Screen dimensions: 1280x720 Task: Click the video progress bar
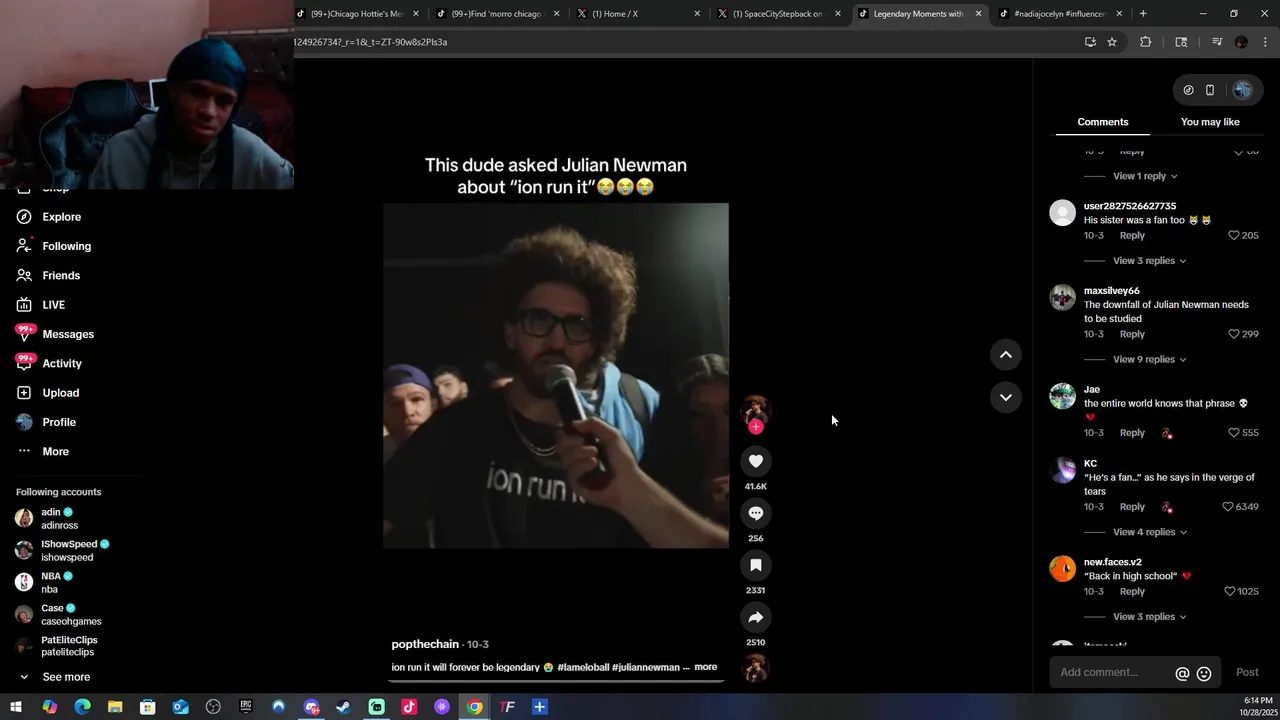(556, 681)
